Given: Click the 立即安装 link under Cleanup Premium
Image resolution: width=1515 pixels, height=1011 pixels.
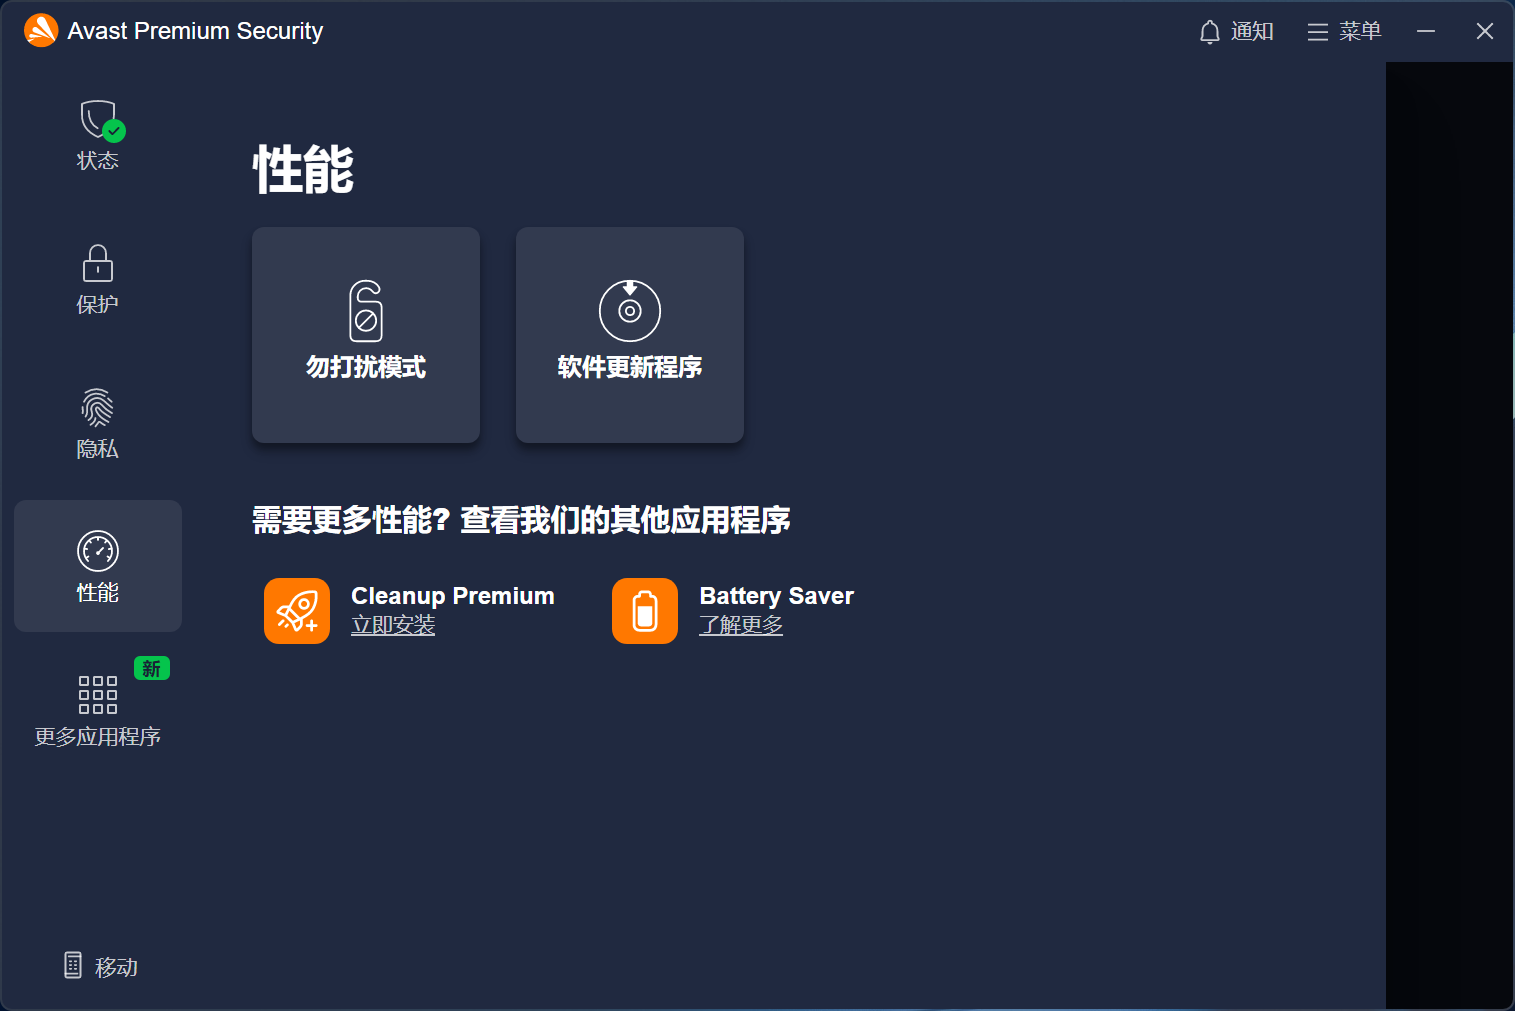Looking at the screenshot, I should pyautogui.click(x=393, y=626).
